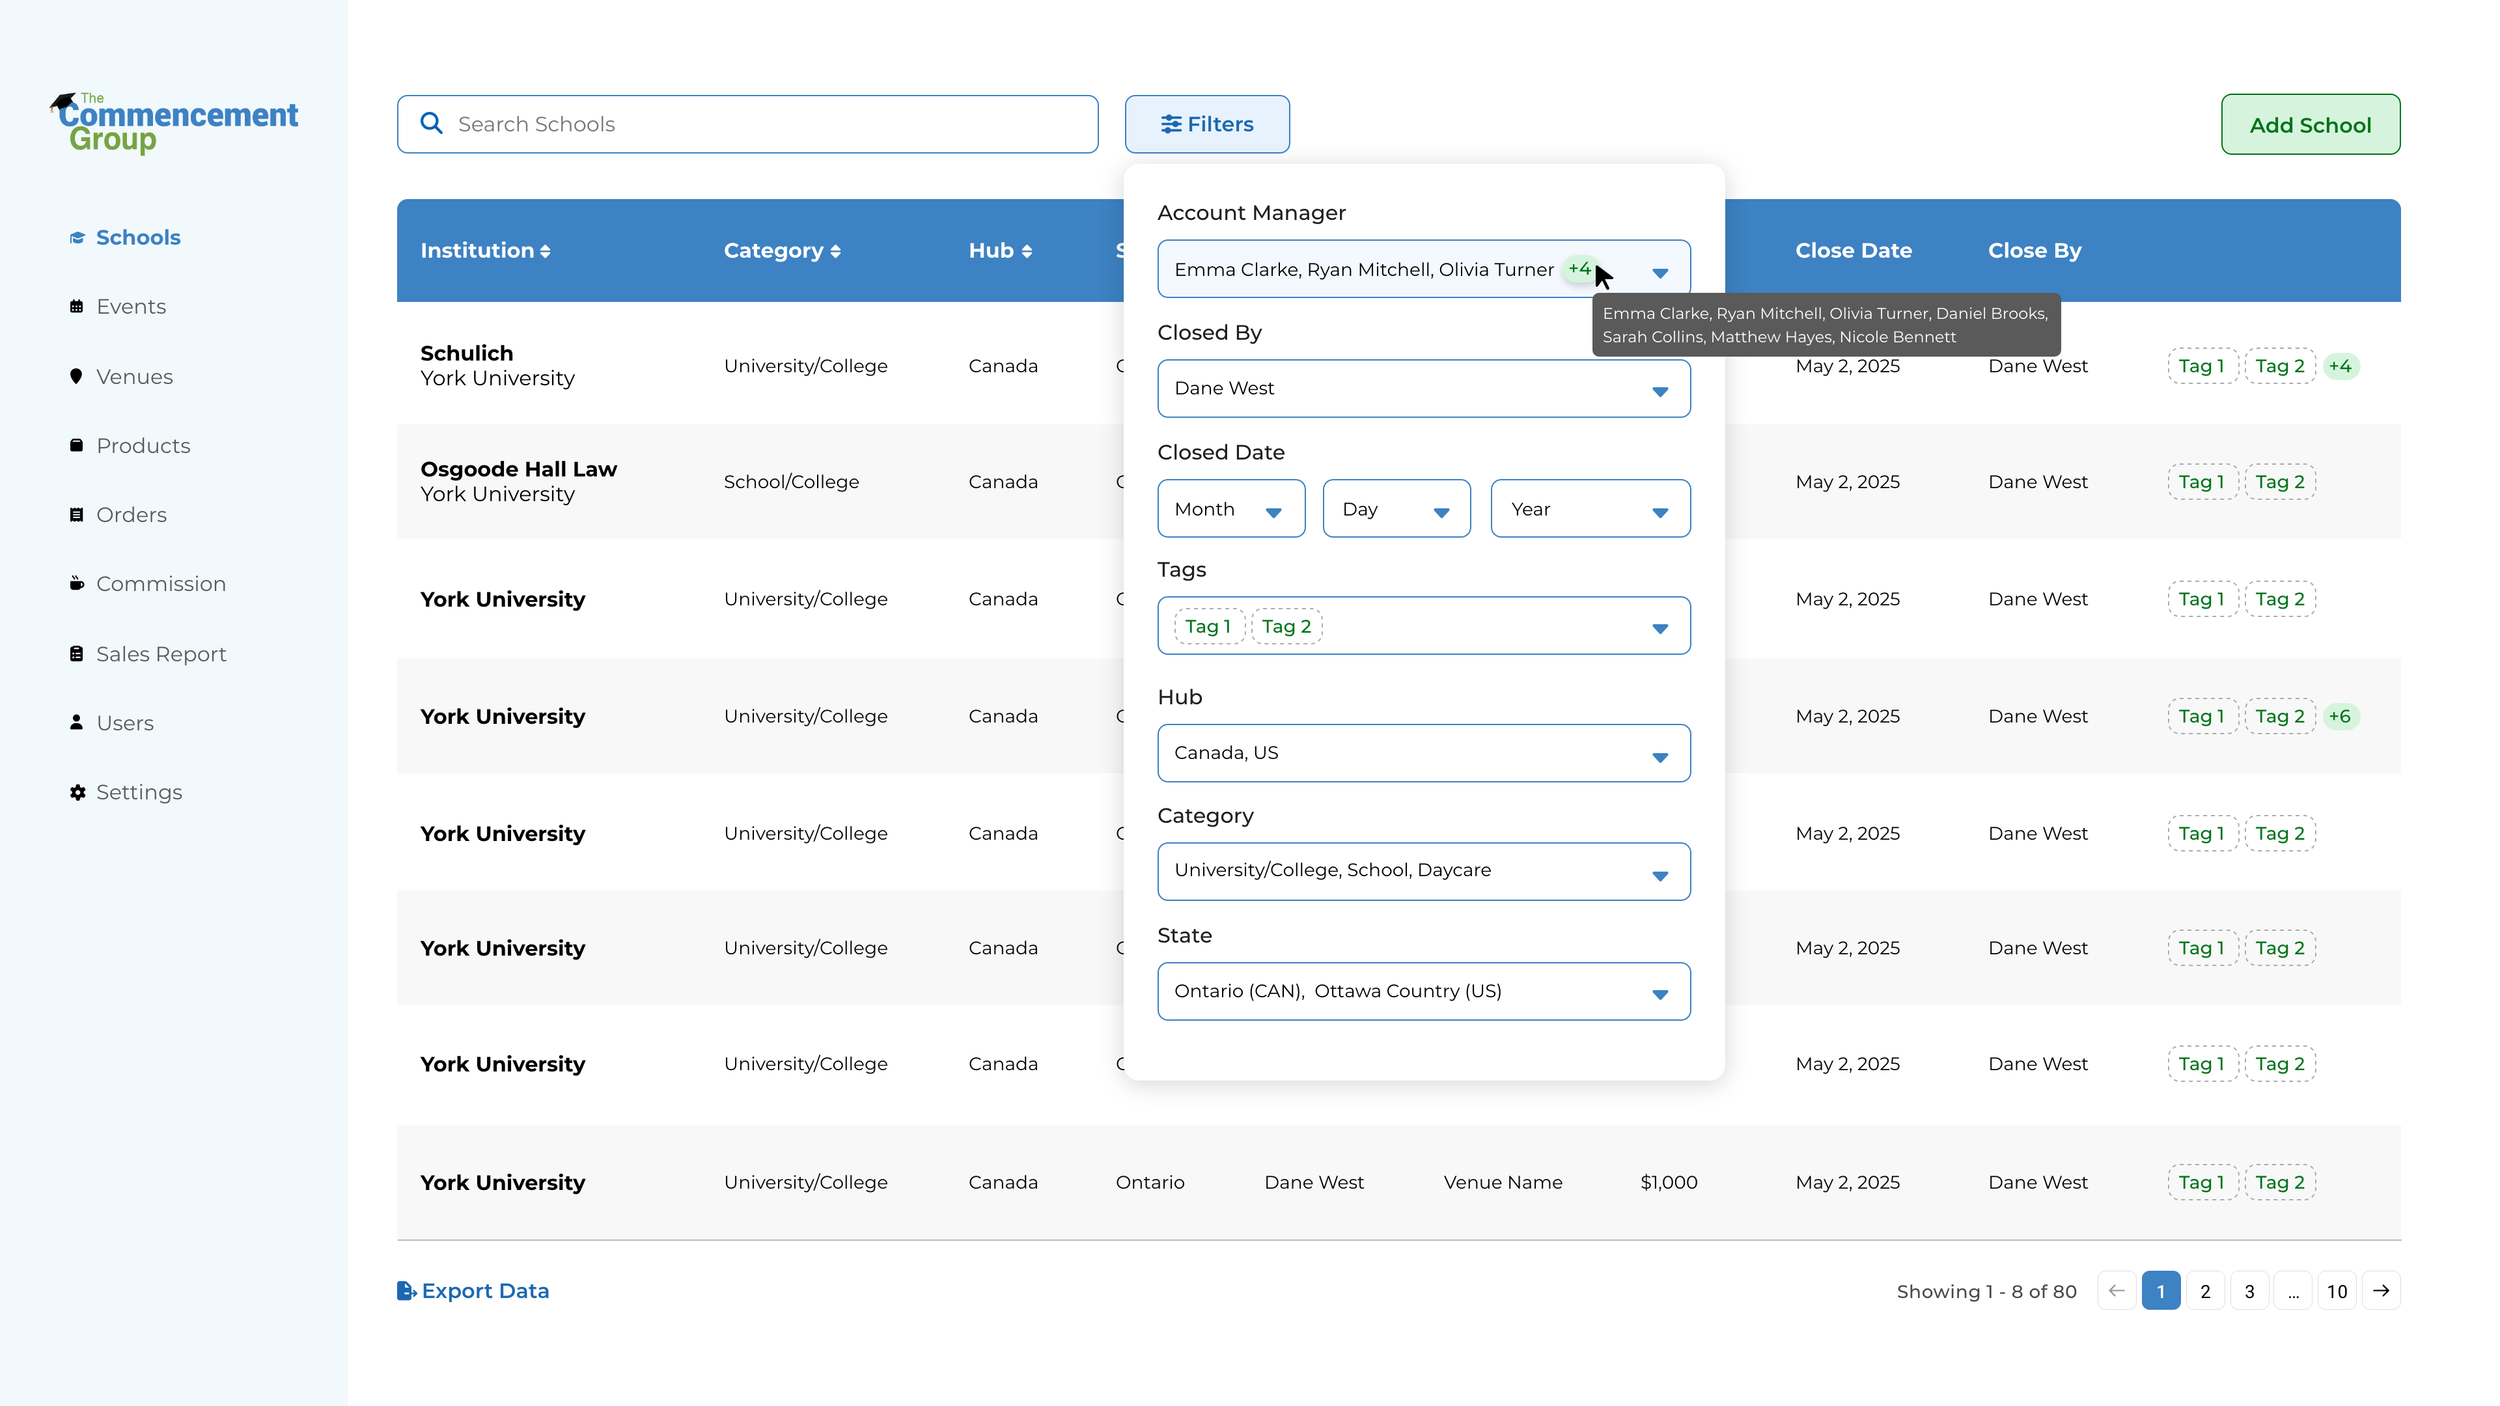The image size is (2500, 1406).
Task: Click the Sales Report icon
Action: pos(76,654)
